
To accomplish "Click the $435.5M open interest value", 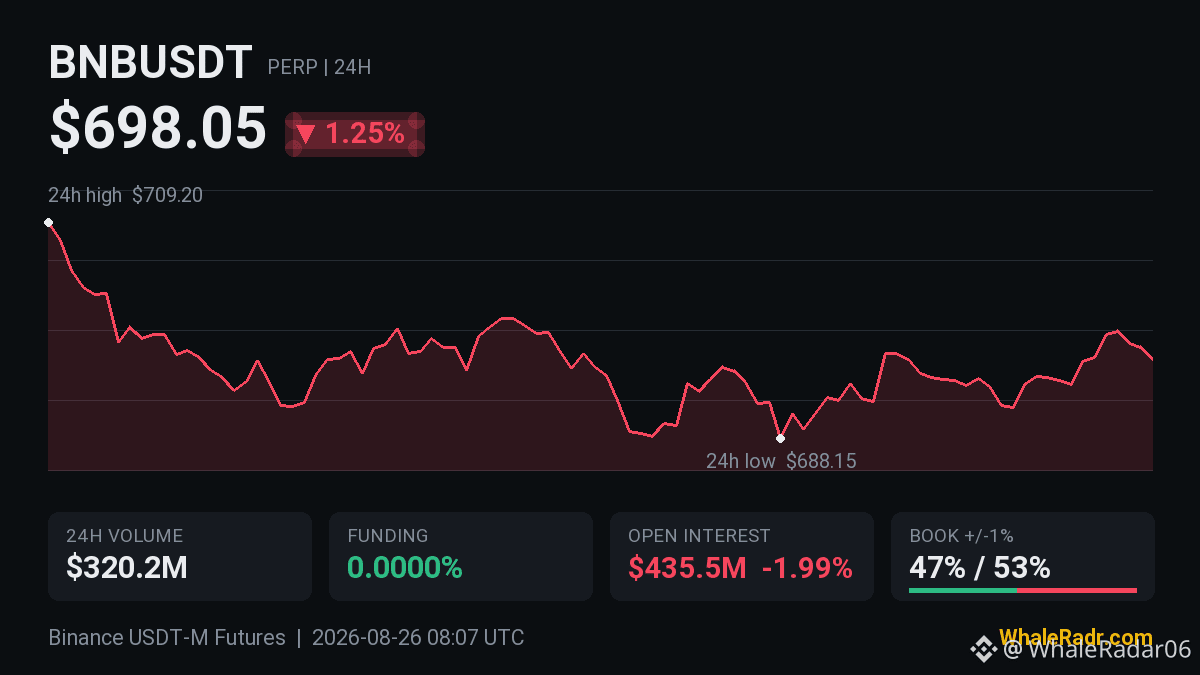I will pos(687,568).
